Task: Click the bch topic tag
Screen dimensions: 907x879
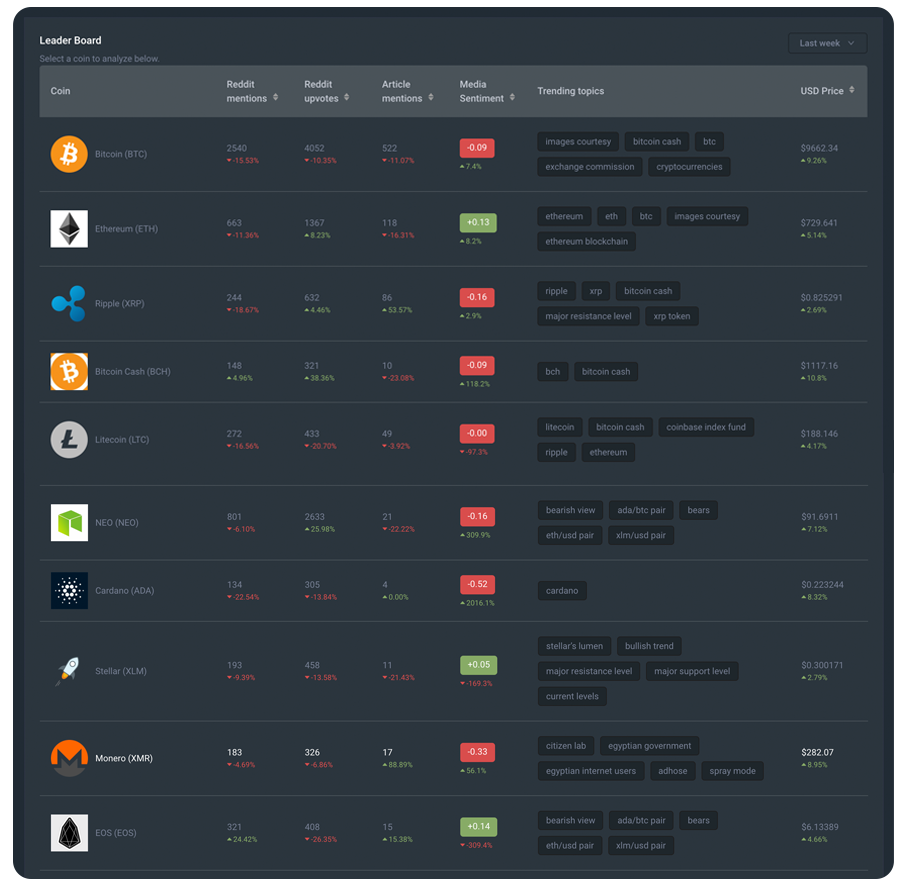Action: coord(552,372)
